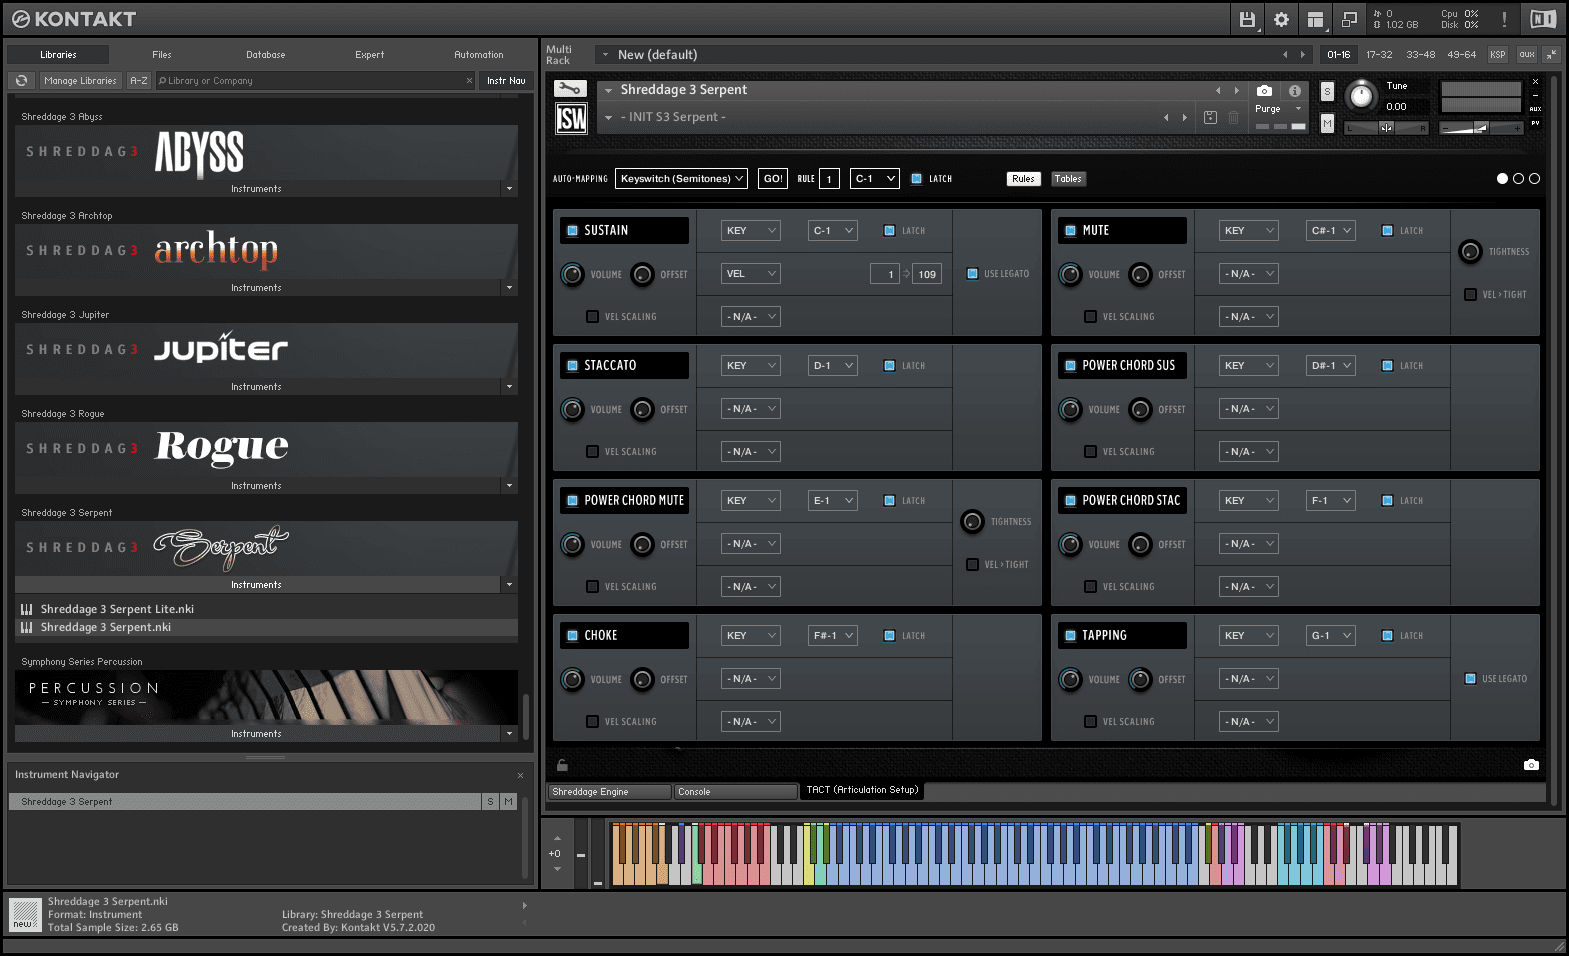Viewport: 1569px width, 956px height.
Task: Clear the library search field X
Action: [x=469, y=81]
